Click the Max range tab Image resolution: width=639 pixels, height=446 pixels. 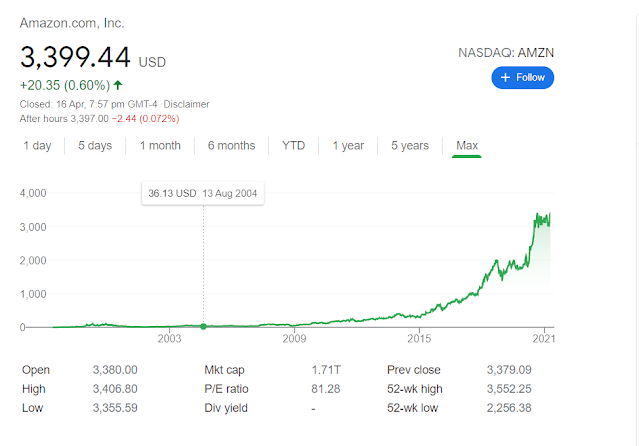click(467, 146)
